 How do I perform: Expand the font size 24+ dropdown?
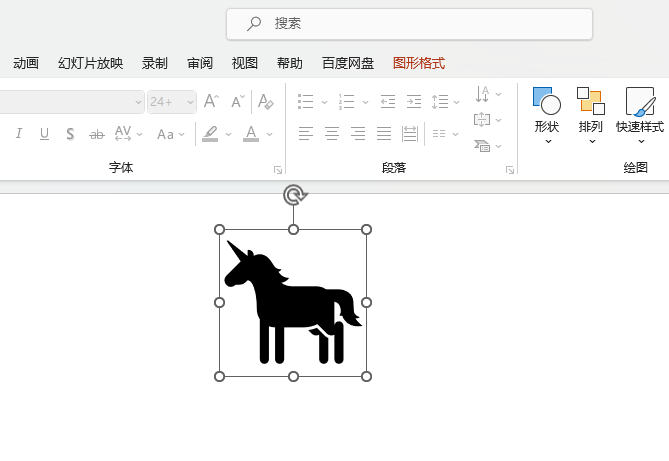click(x=190, y=102)
